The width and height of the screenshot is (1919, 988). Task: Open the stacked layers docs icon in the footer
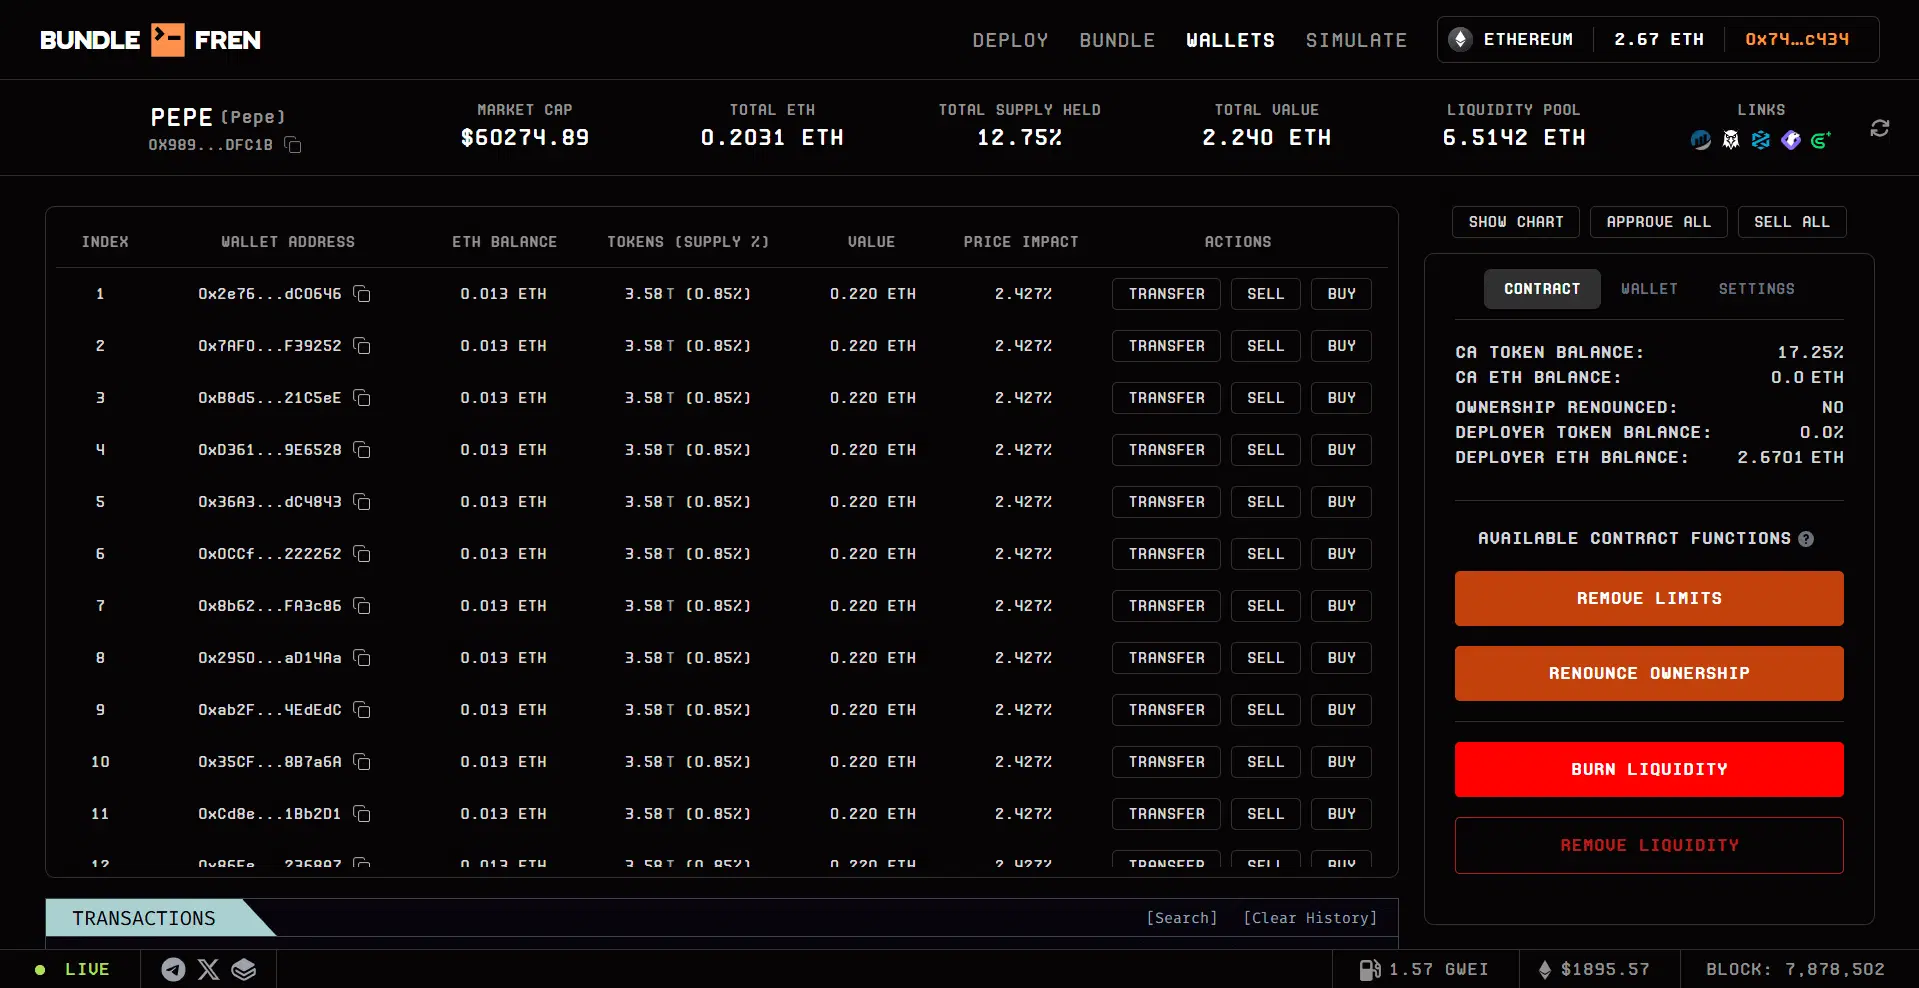pos(244,969)
